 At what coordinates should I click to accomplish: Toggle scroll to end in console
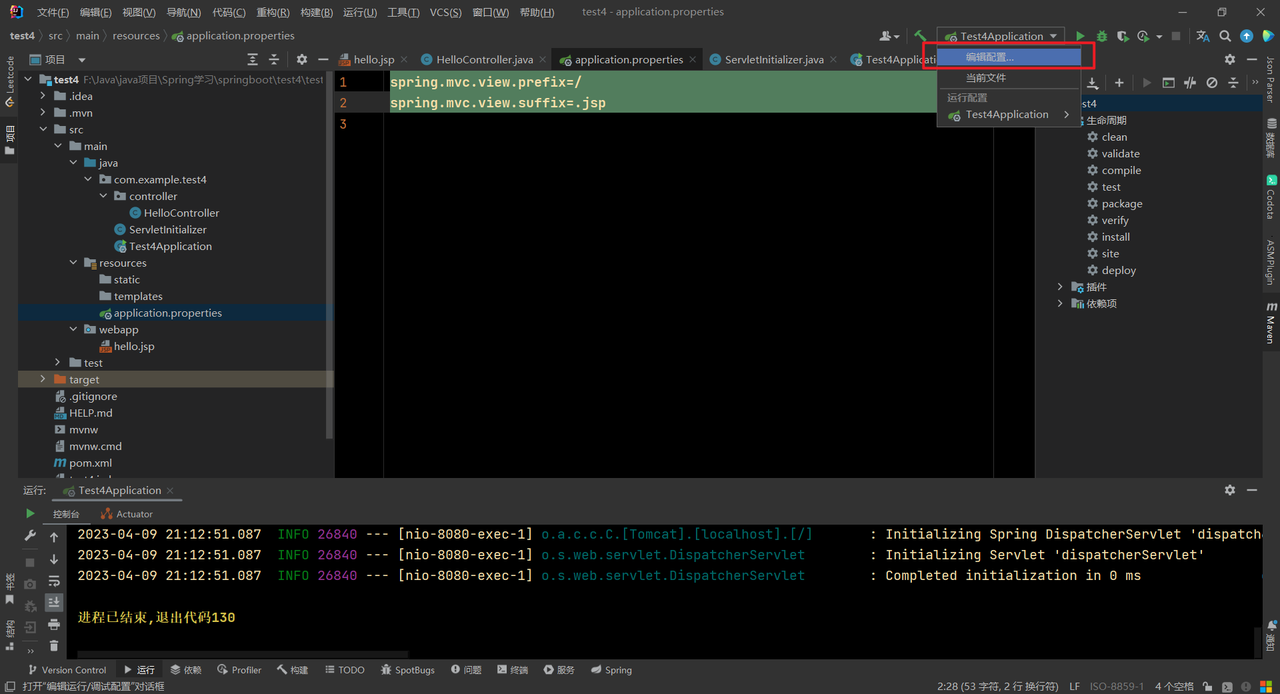point(54,602)
